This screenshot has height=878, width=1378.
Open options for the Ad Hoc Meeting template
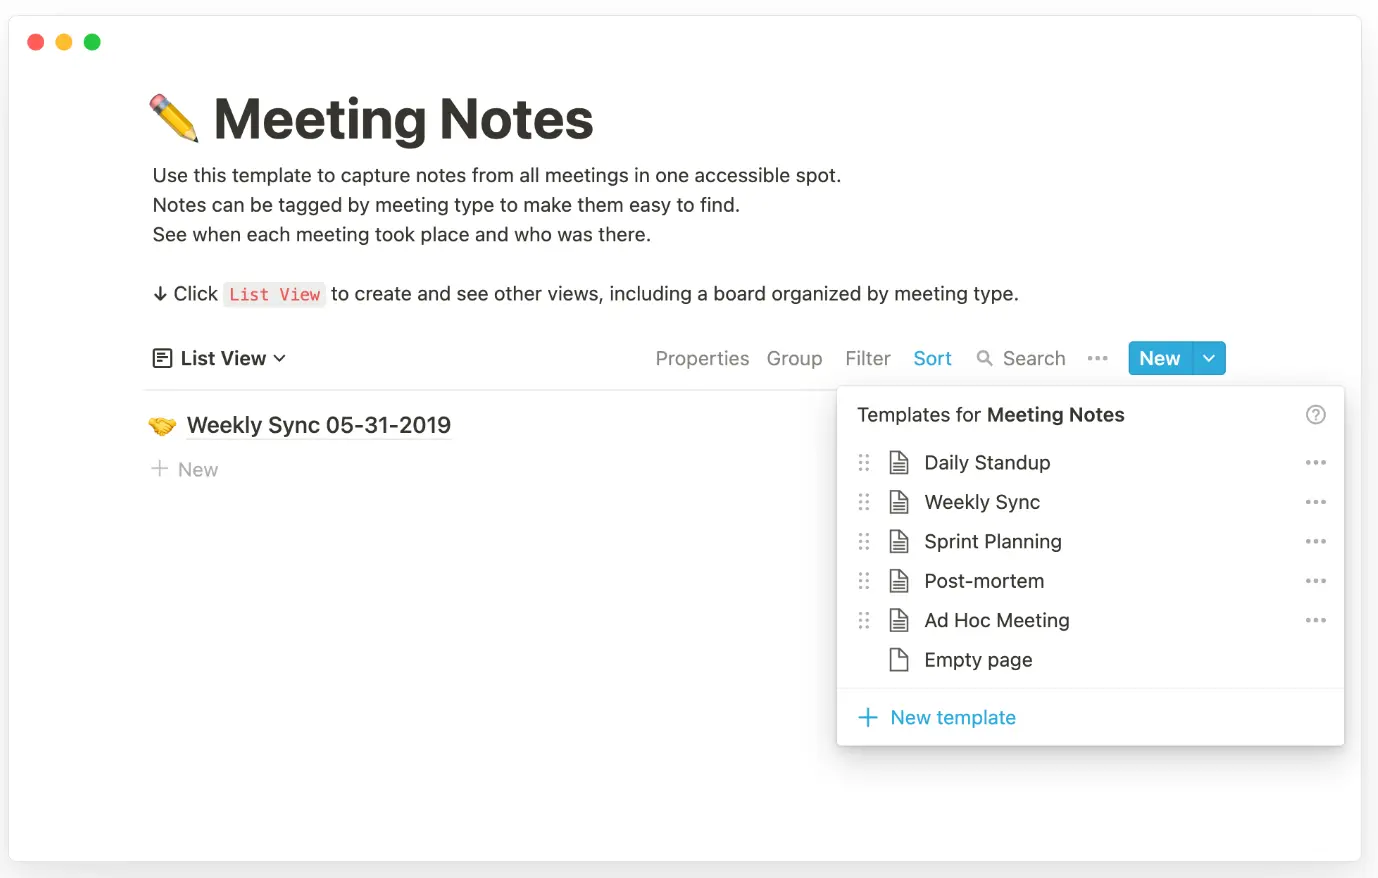(x=1316, y=620)
